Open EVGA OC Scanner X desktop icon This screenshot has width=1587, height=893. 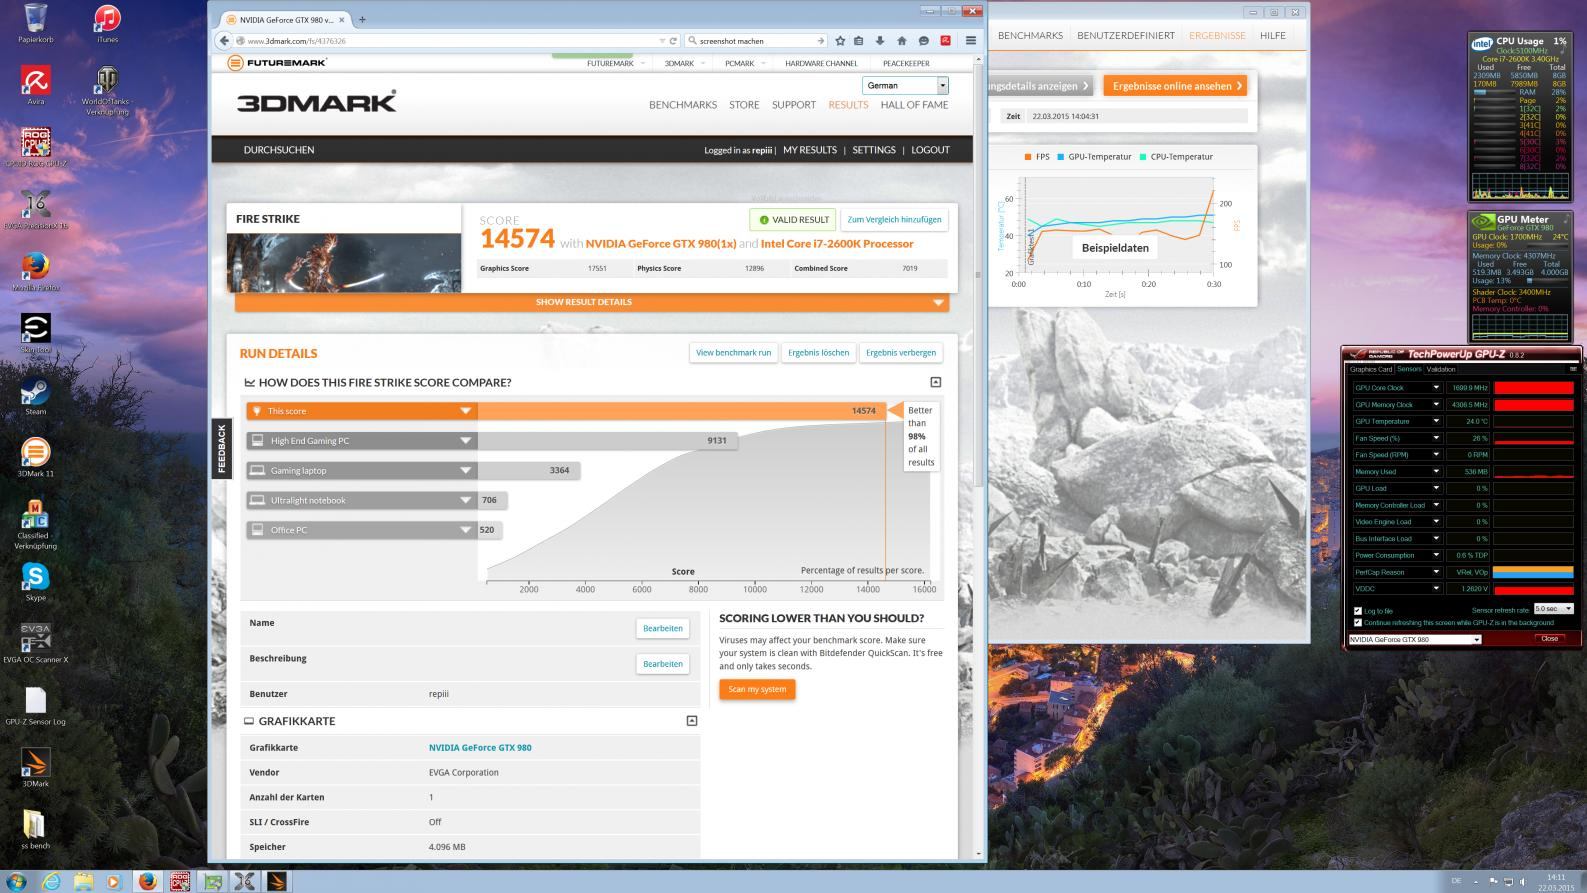click(x=36, y=643)
